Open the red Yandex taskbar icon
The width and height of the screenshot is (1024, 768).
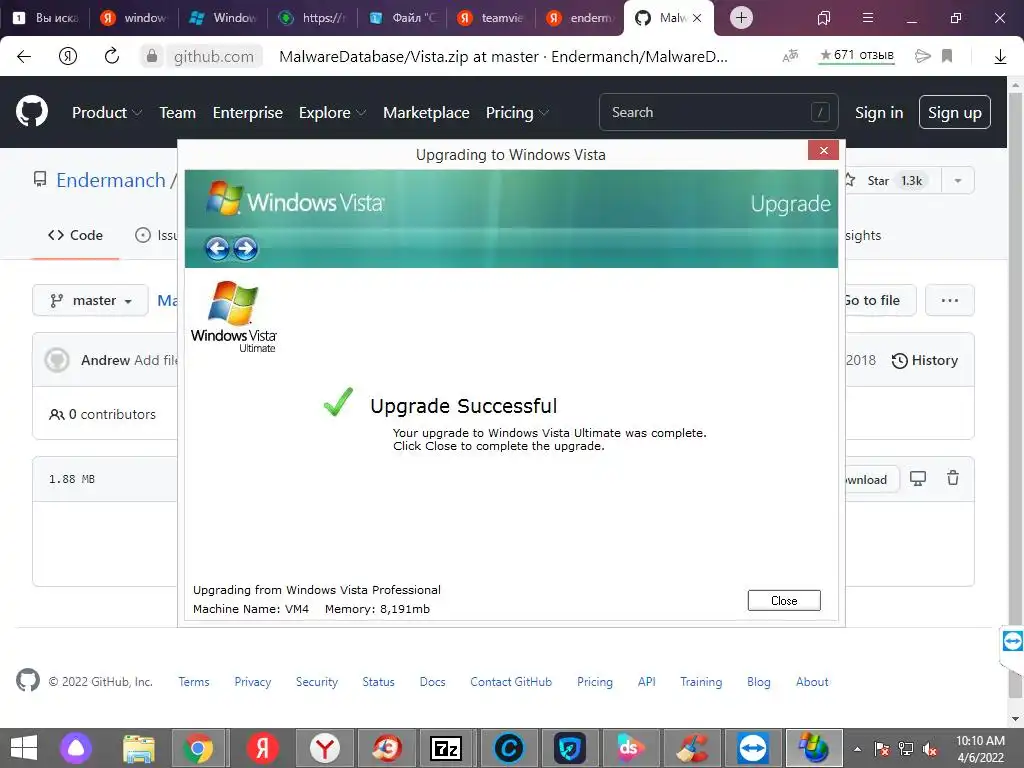(263, 748)
